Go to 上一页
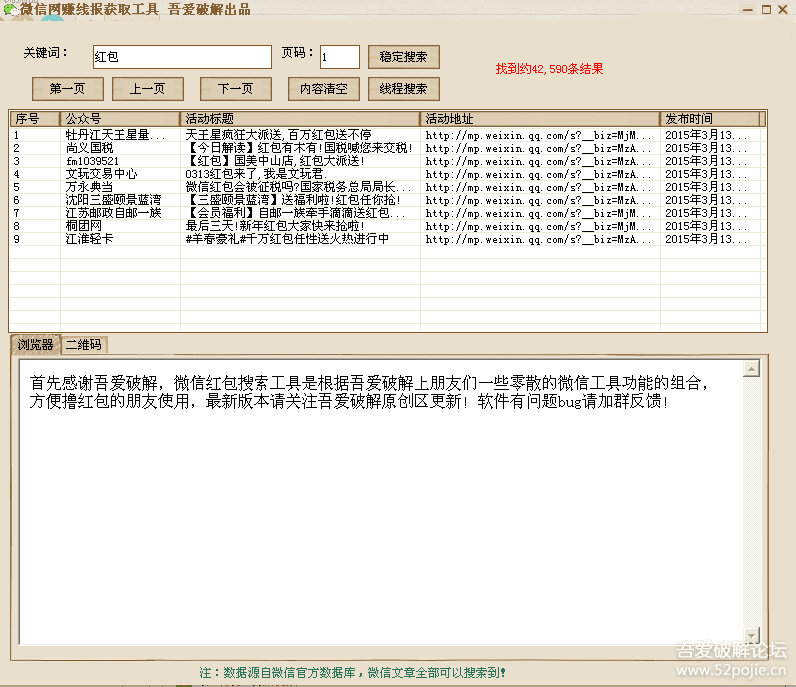Image resolution: width=796 pixels, height=687 pixels. (x=148, y=89)
